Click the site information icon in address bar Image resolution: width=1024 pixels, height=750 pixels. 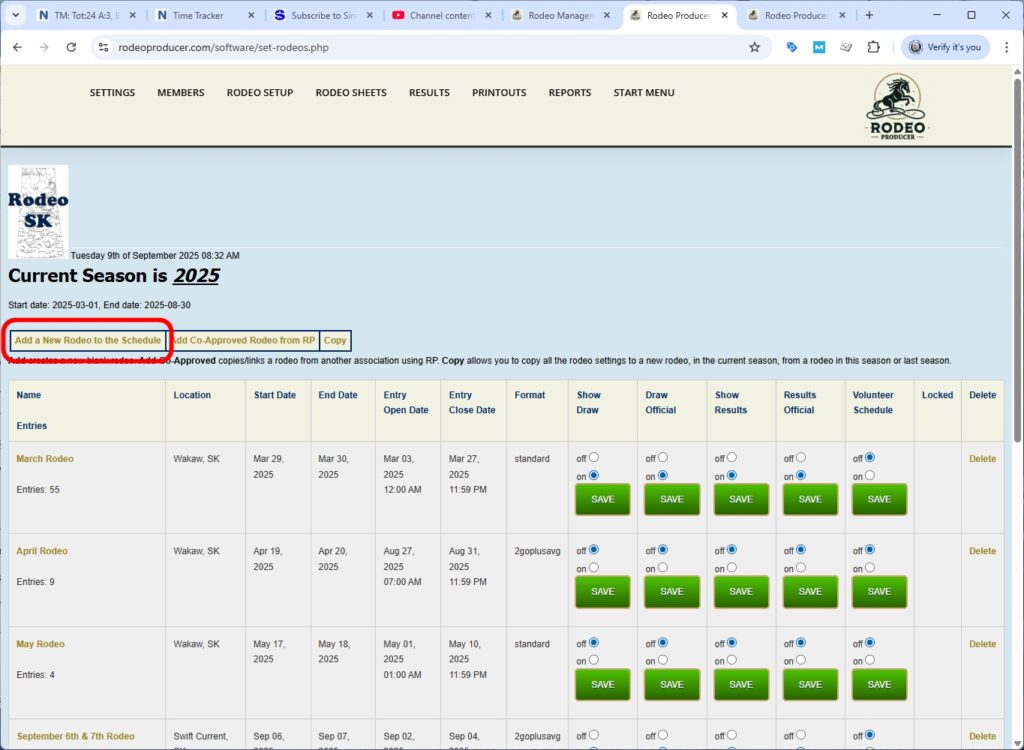click(x=103, y=47)
